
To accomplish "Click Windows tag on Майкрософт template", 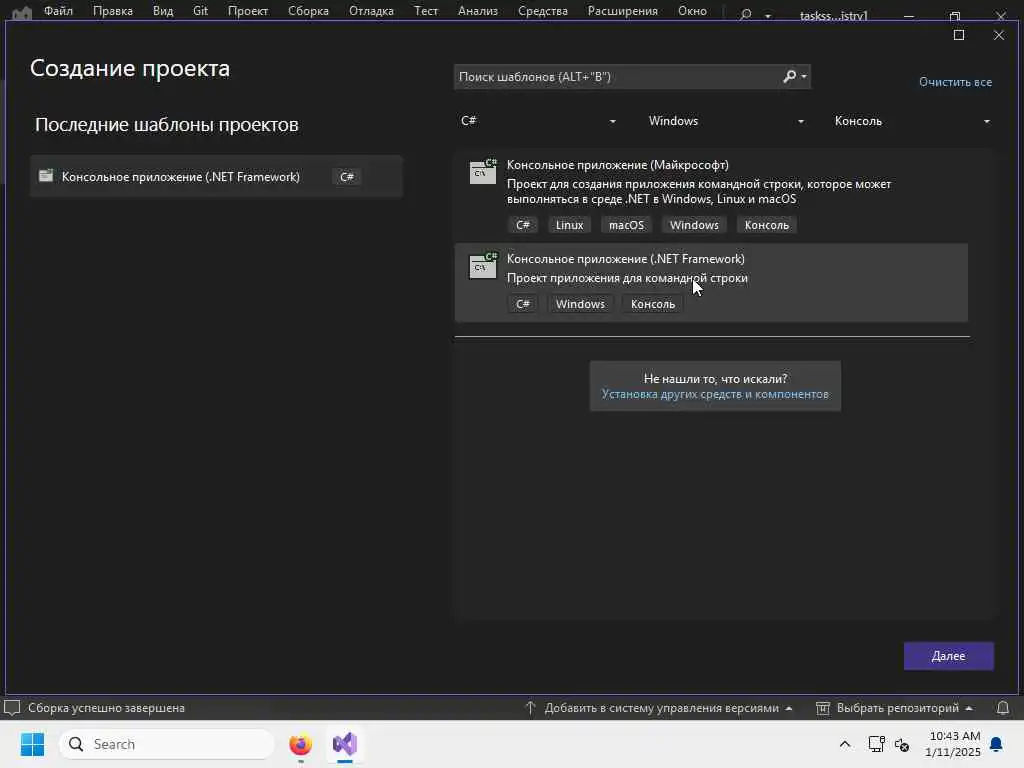I will click(694, 225).
